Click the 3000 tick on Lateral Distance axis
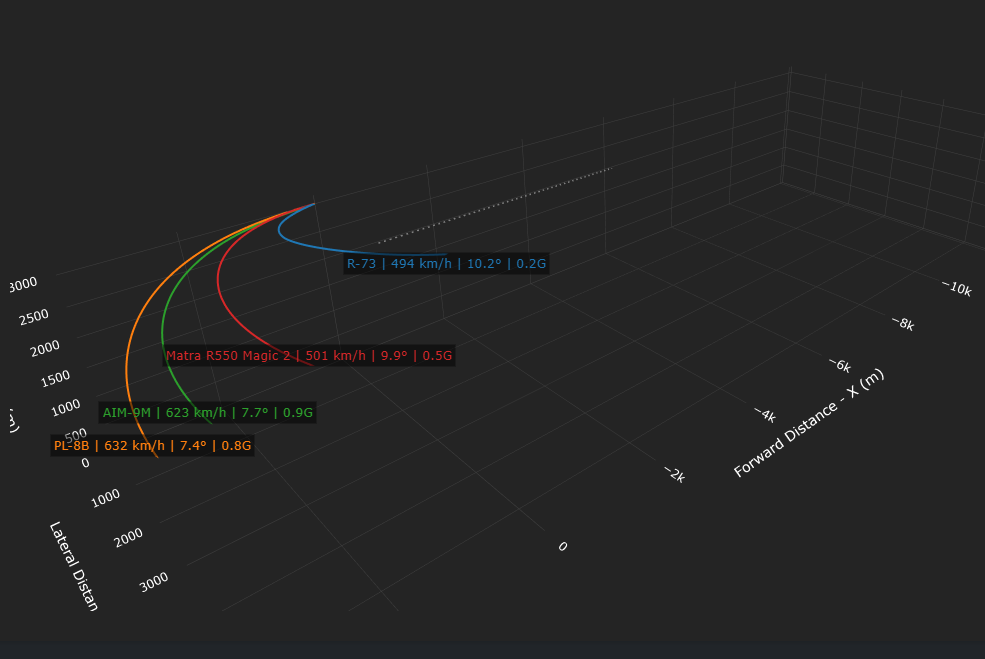 click(x=154, y=582)
